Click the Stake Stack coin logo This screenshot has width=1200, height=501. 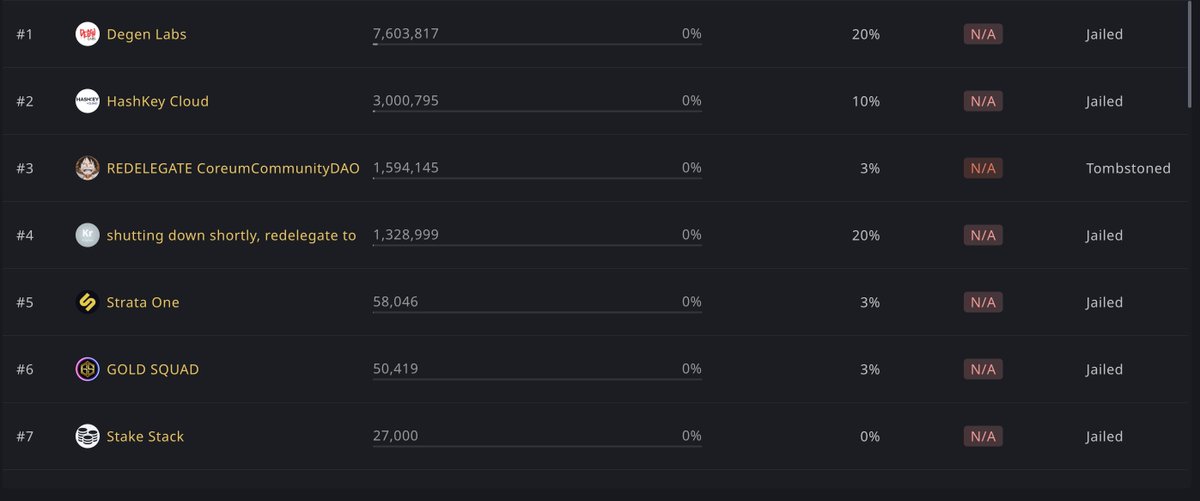(x=87, y=436)
